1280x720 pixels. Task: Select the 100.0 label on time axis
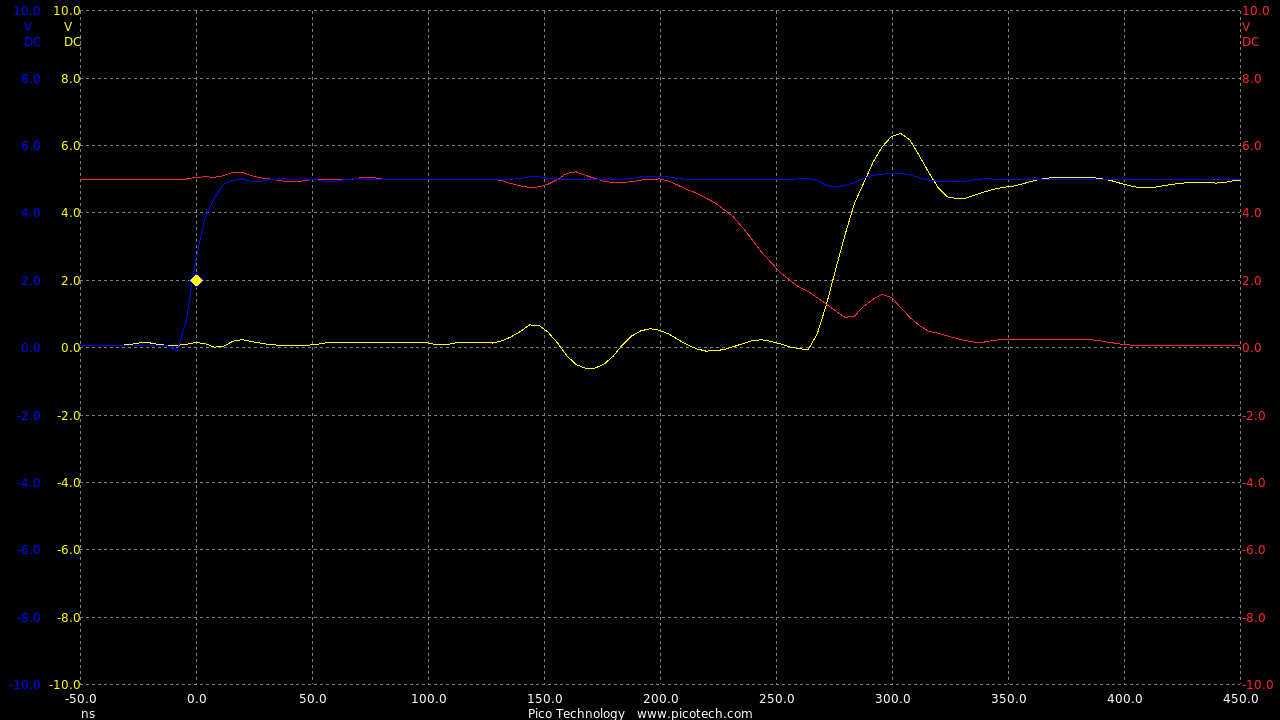tap(428, 699)
